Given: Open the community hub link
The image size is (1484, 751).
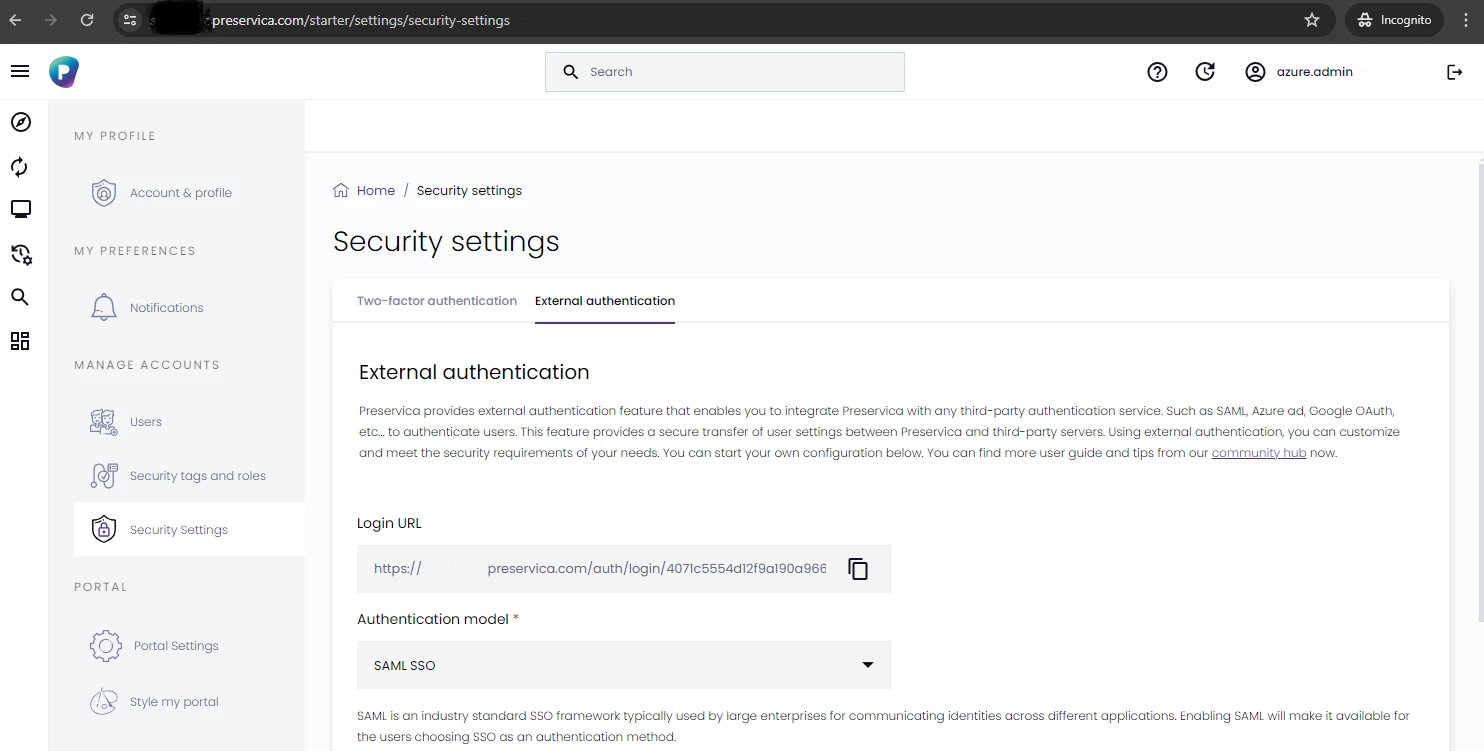Looking at the screenshot, I should (x=1258, y=453).
